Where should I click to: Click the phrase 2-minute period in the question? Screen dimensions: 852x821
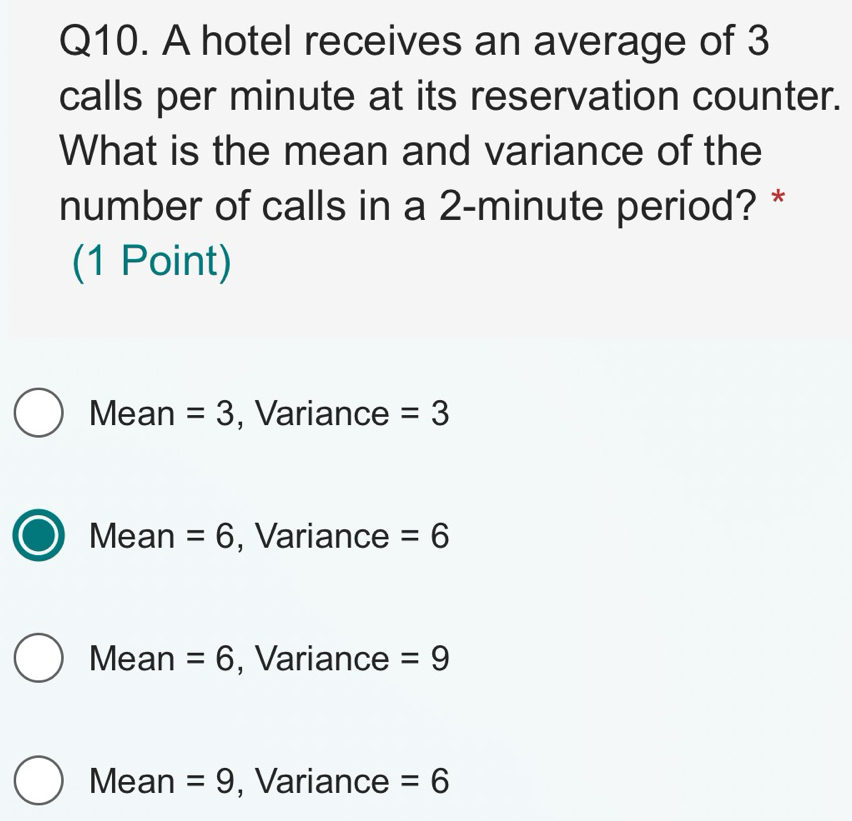tap(590, 207)
